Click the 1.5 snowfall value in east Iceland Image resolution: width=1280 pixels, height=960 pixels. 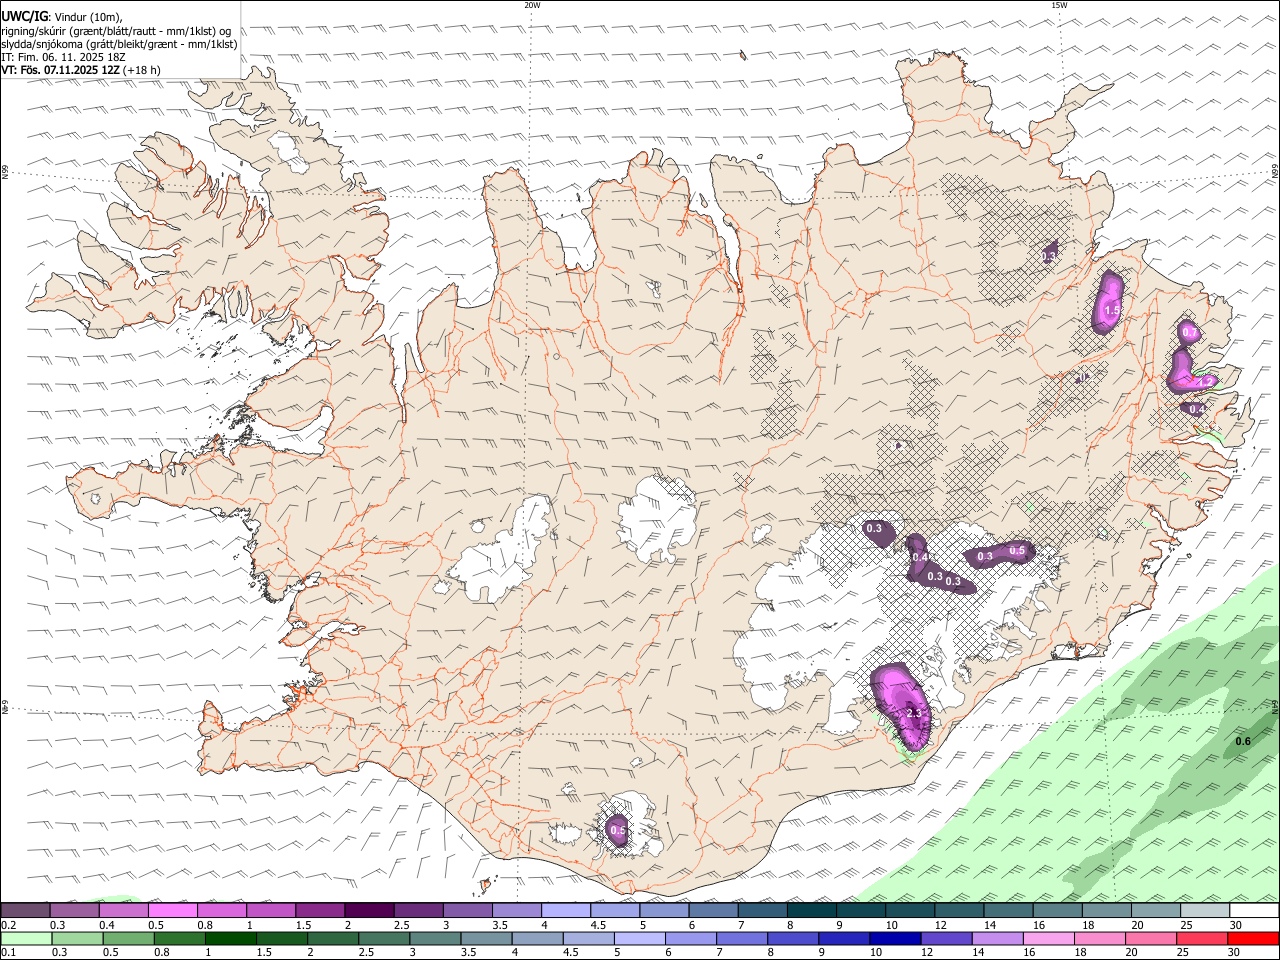click(1111, 312)
